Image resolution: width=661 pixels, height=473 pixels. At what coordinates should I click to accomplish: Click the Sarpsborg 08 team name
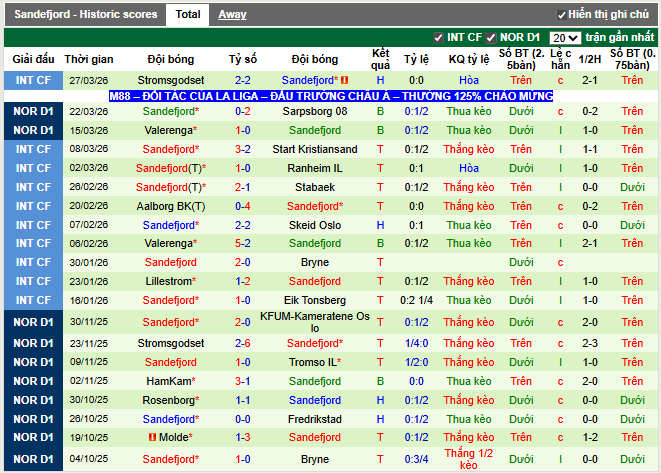coord(314,112)
